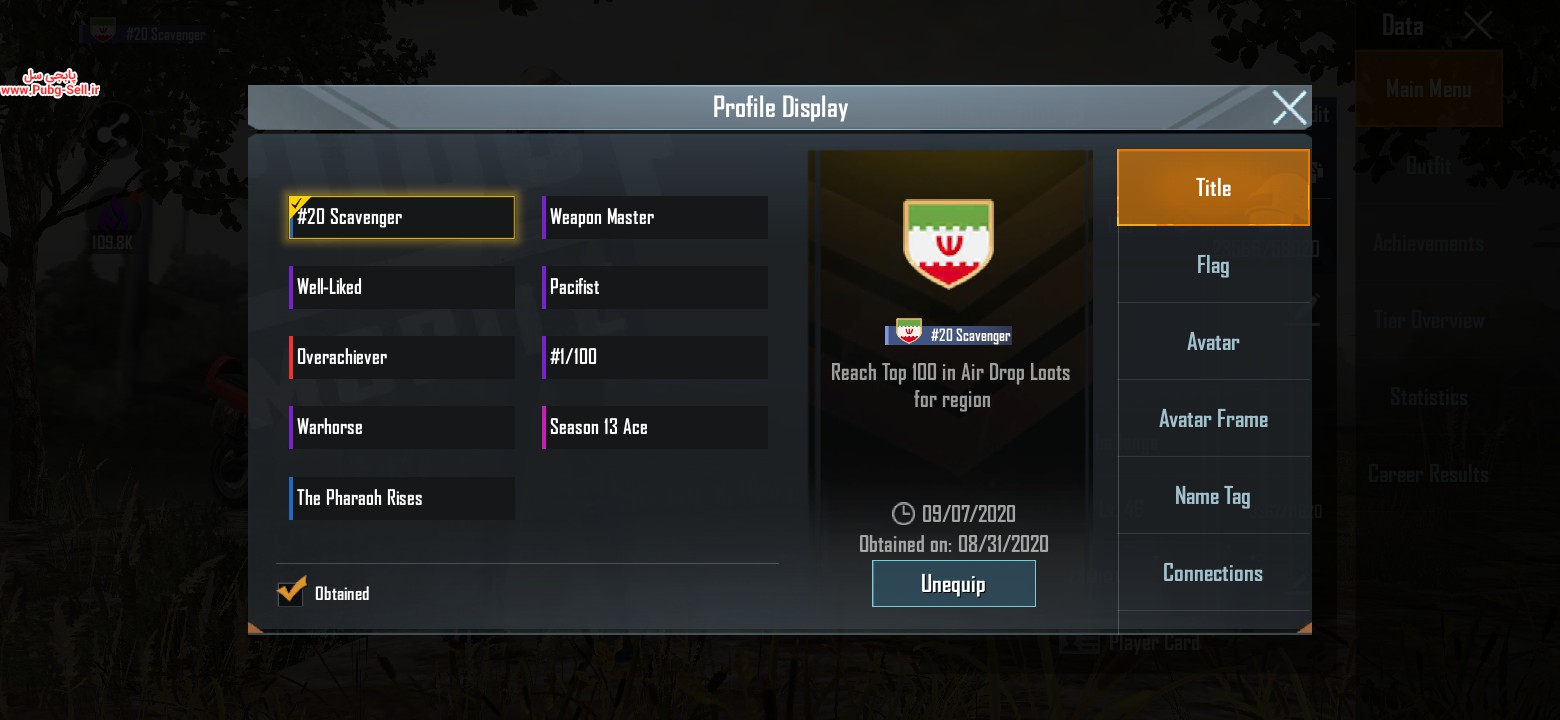
Task: Switch to the Flag tab
Action: (1213, 265)
